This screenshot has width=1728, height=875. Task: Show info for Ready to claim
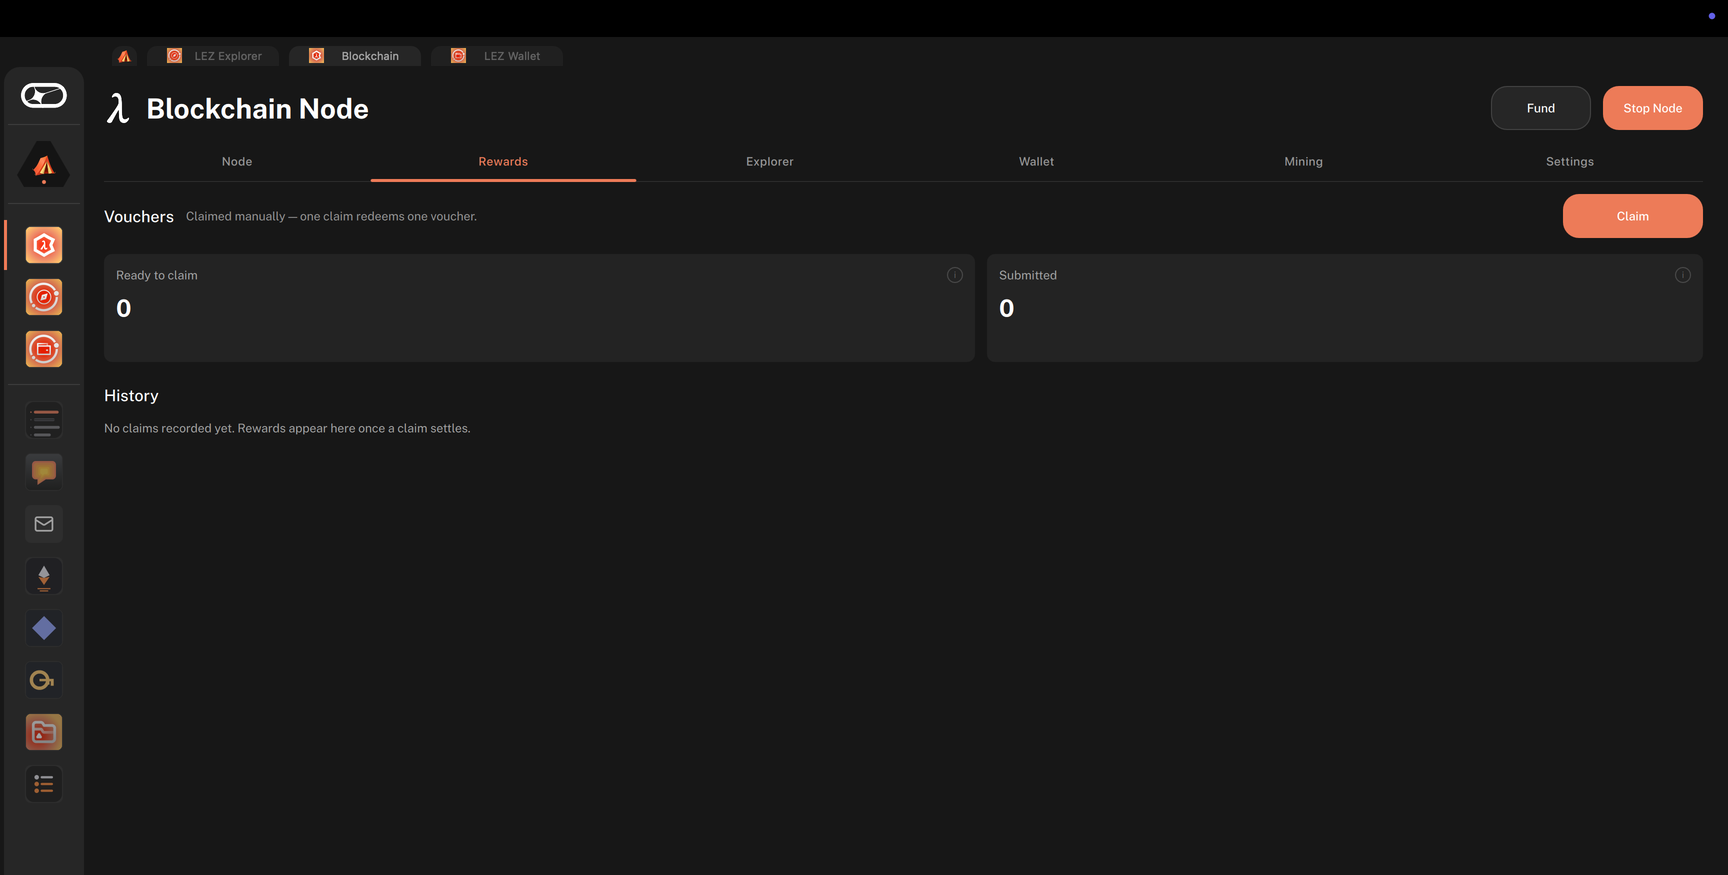(x=955, y=275)
